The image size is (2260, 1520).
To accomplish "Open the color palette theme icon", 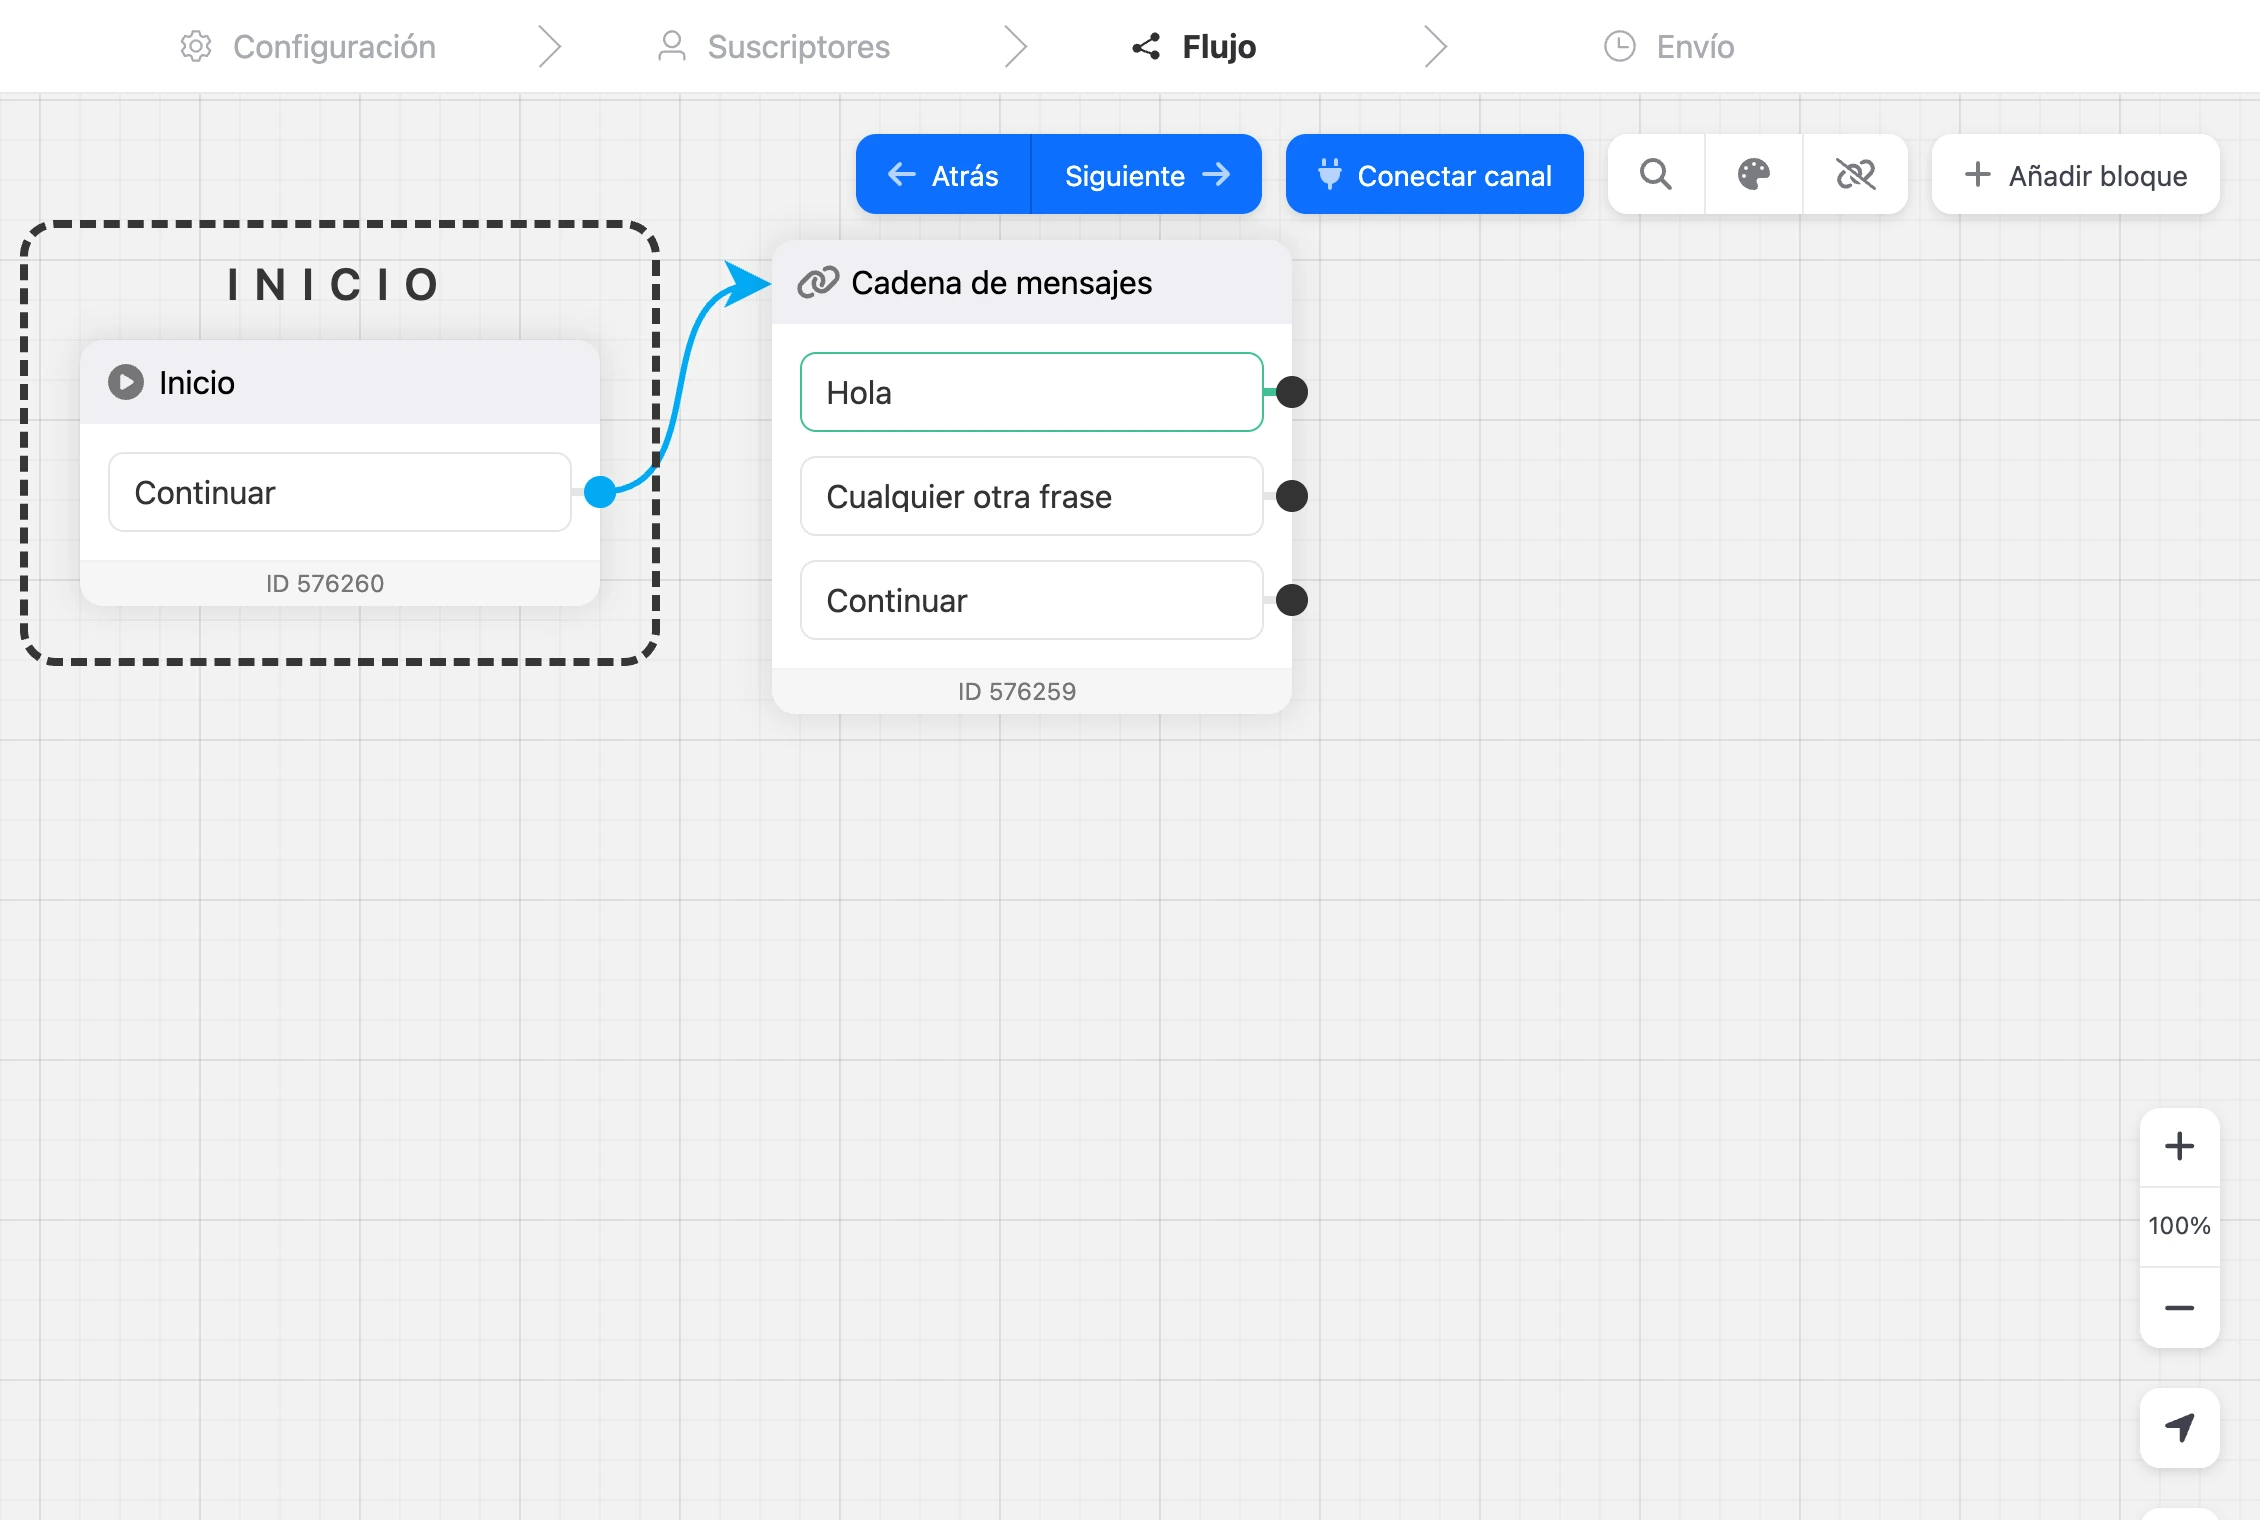I will (x=1754, y=174).
